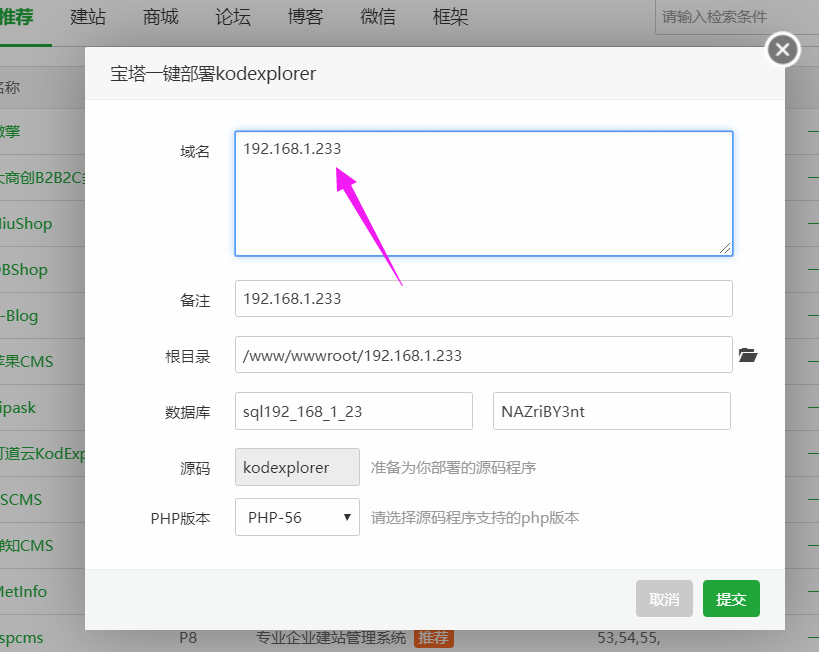Click the 专业企业建站管理系统 description
This screenshot has width=819, height=652.
tap(331, 638)
